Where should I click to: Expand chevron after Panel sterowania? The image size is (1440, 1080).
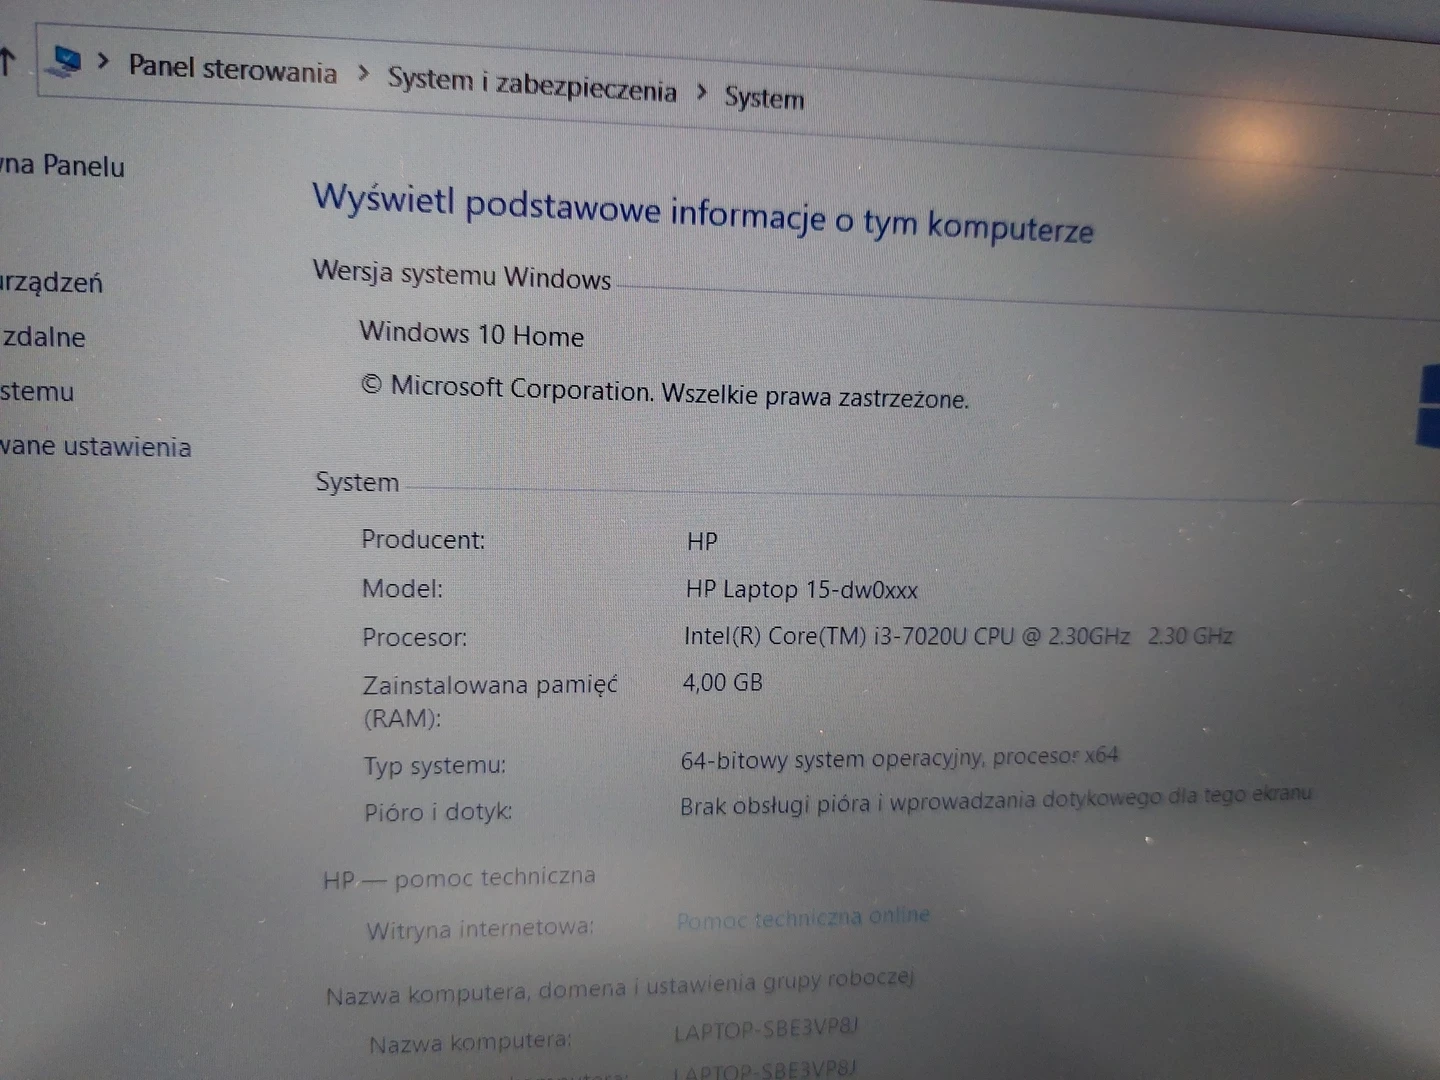point(363,73)
